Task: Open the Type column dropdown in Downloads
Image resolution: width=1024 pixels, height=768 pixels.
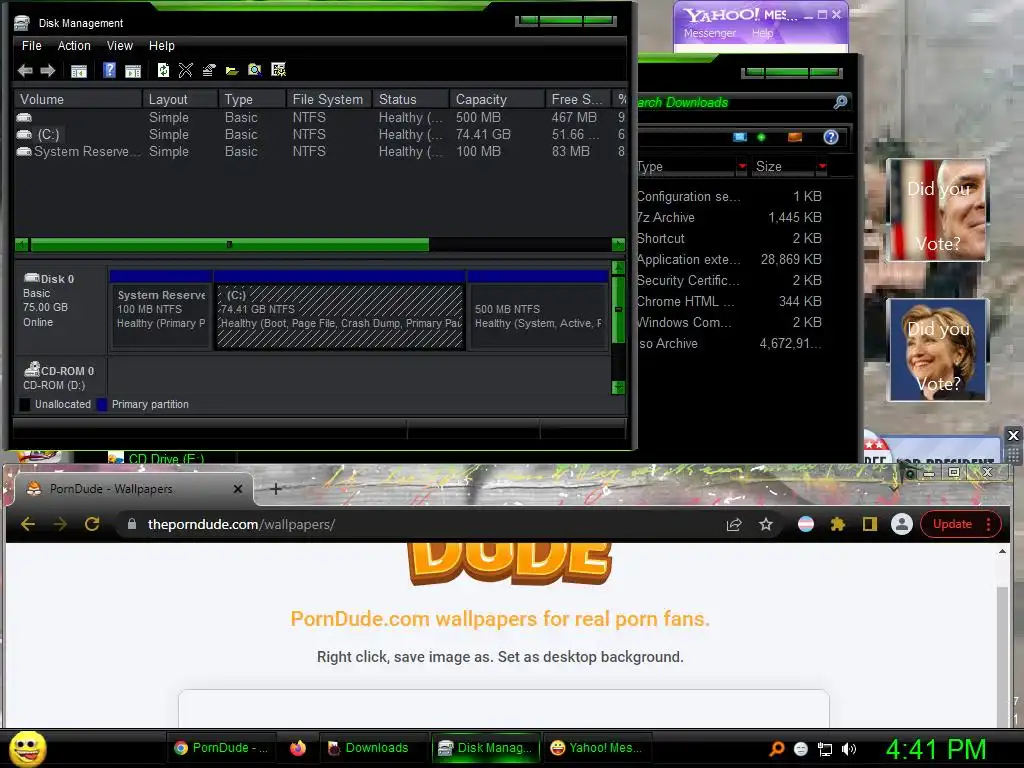Action: (743, 167)
